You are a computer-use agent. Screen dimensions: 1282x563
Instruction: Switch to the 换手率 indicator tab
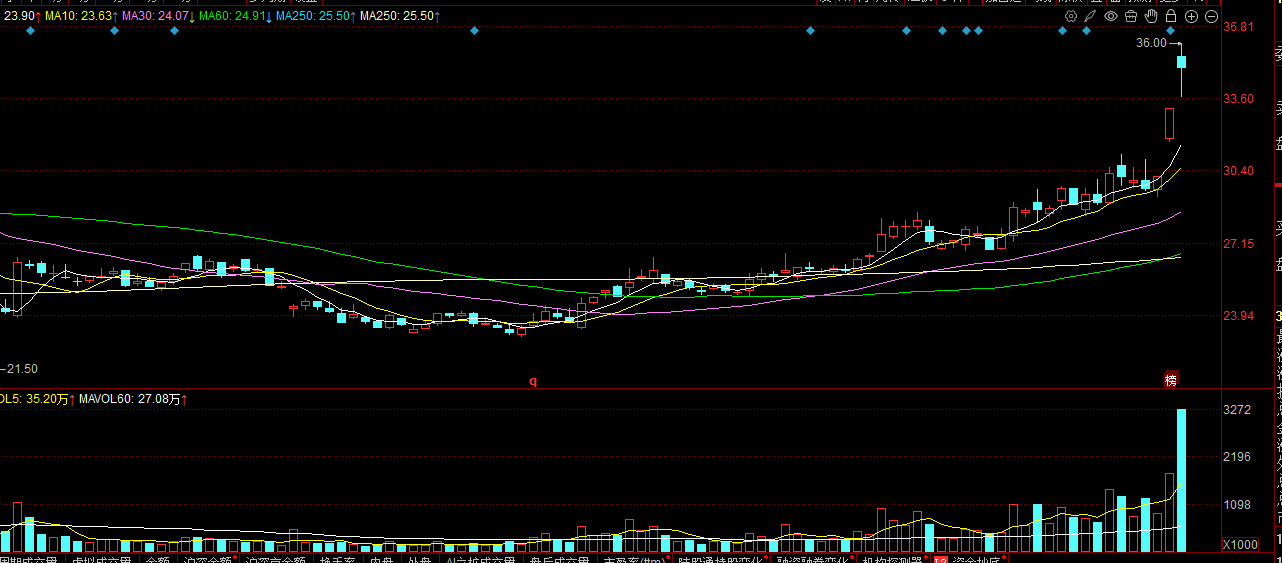pos(337,562)
